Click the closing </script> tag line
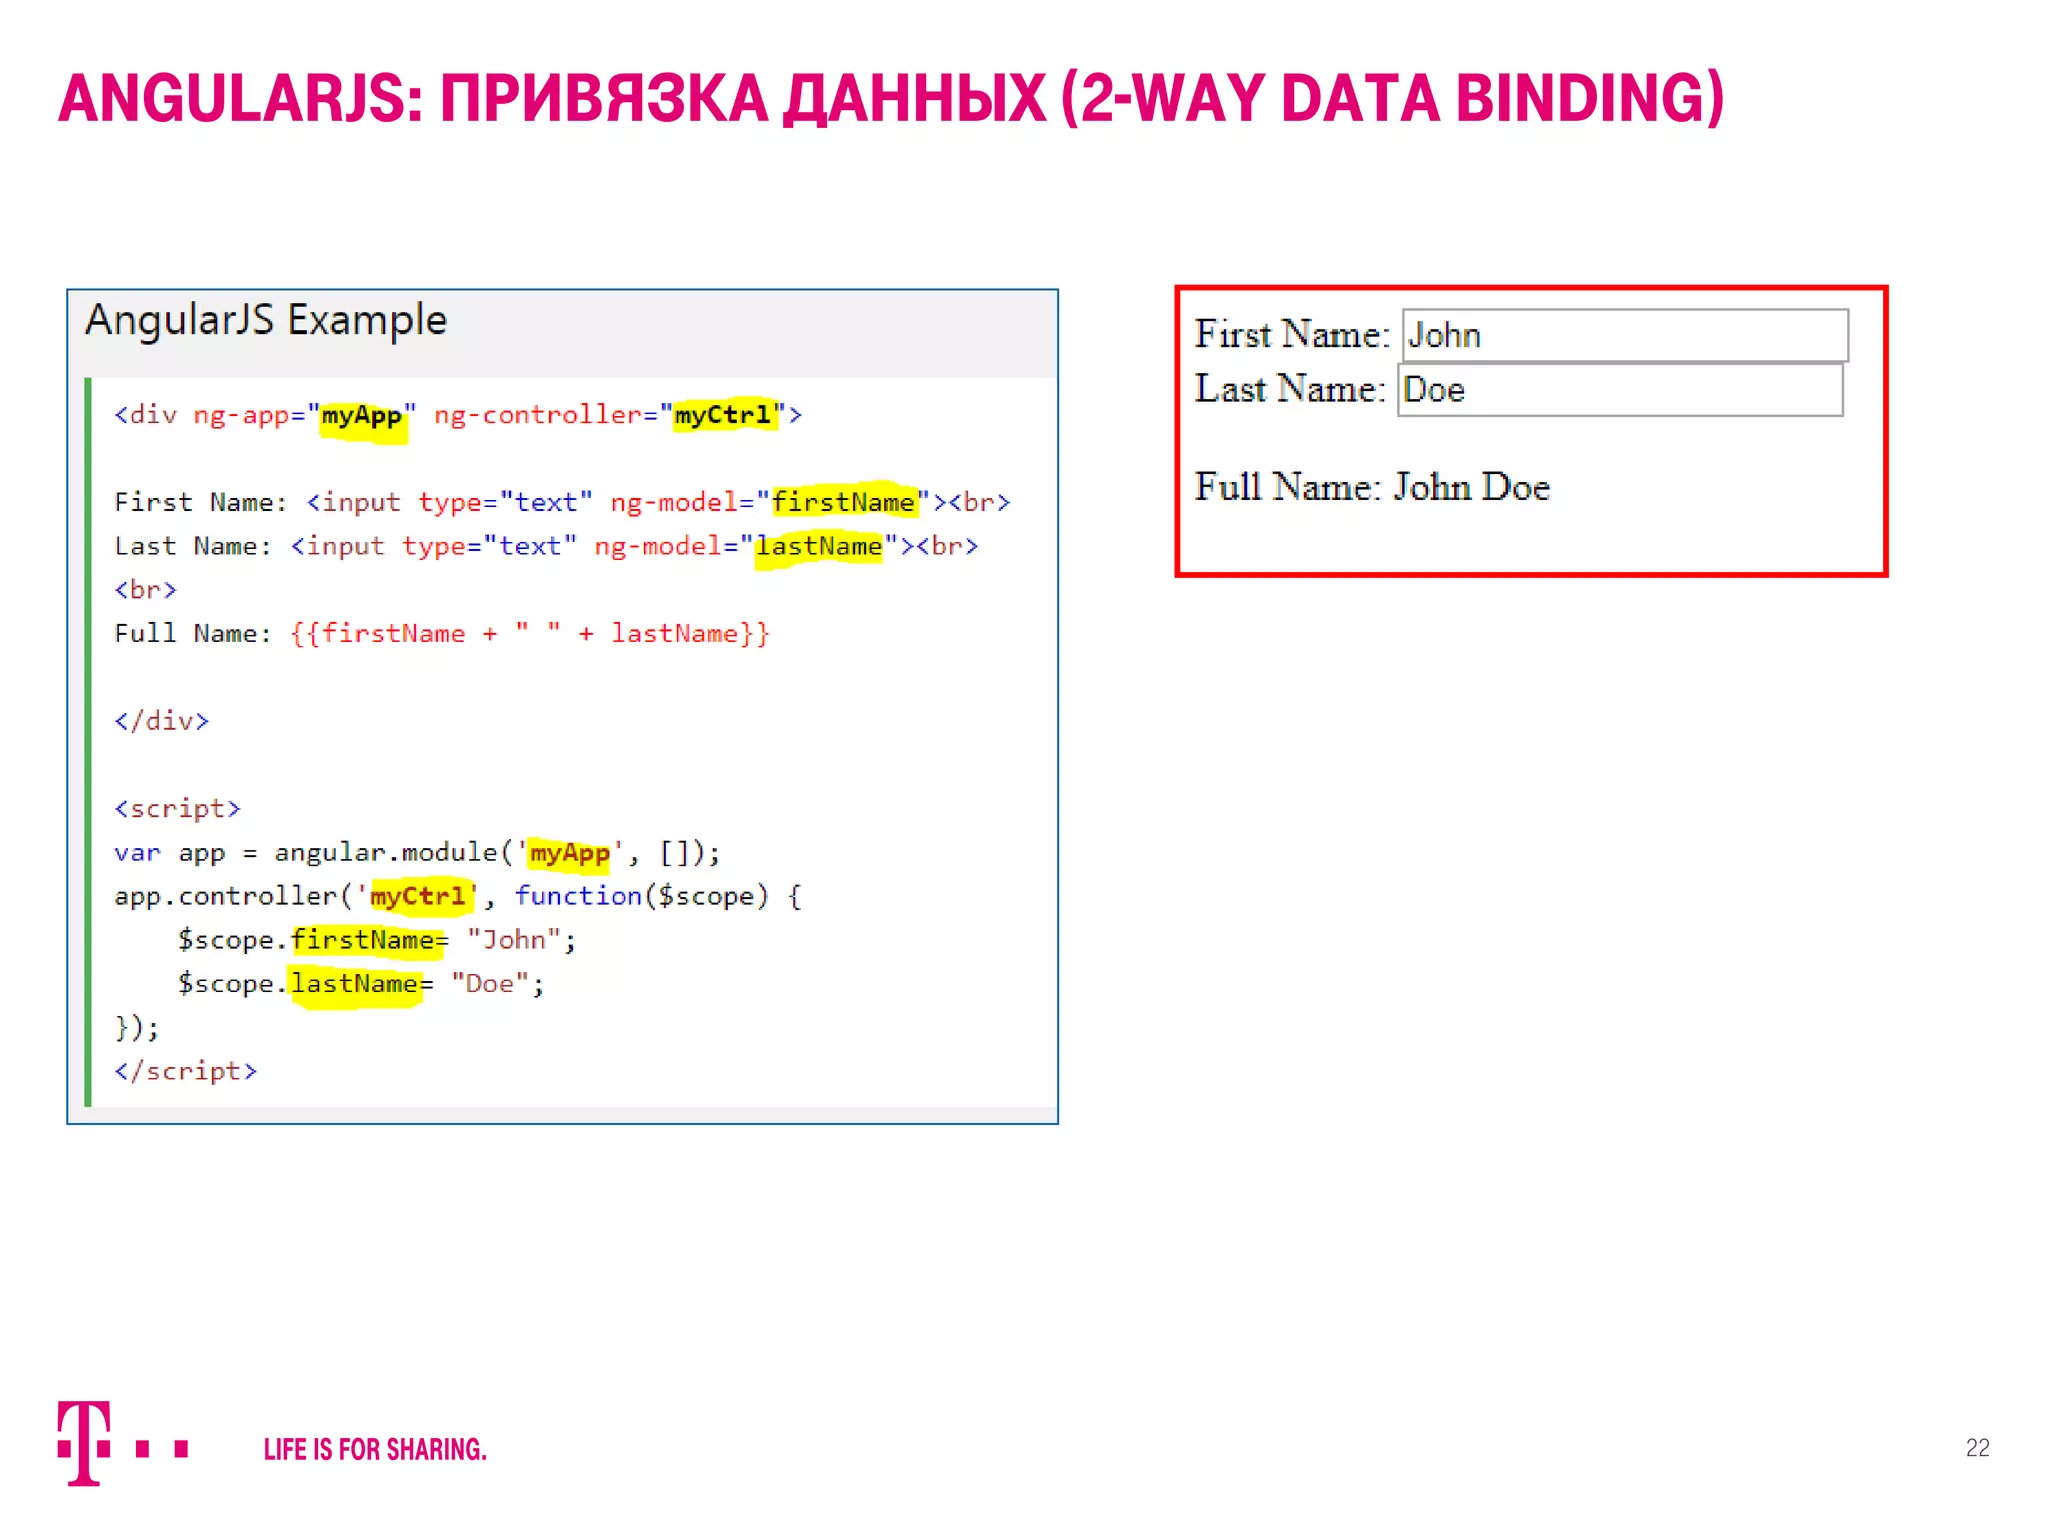Image resolution: width=2048 pixels, height=1536 pixels. pyautogui.click(x=185, y=1071)
